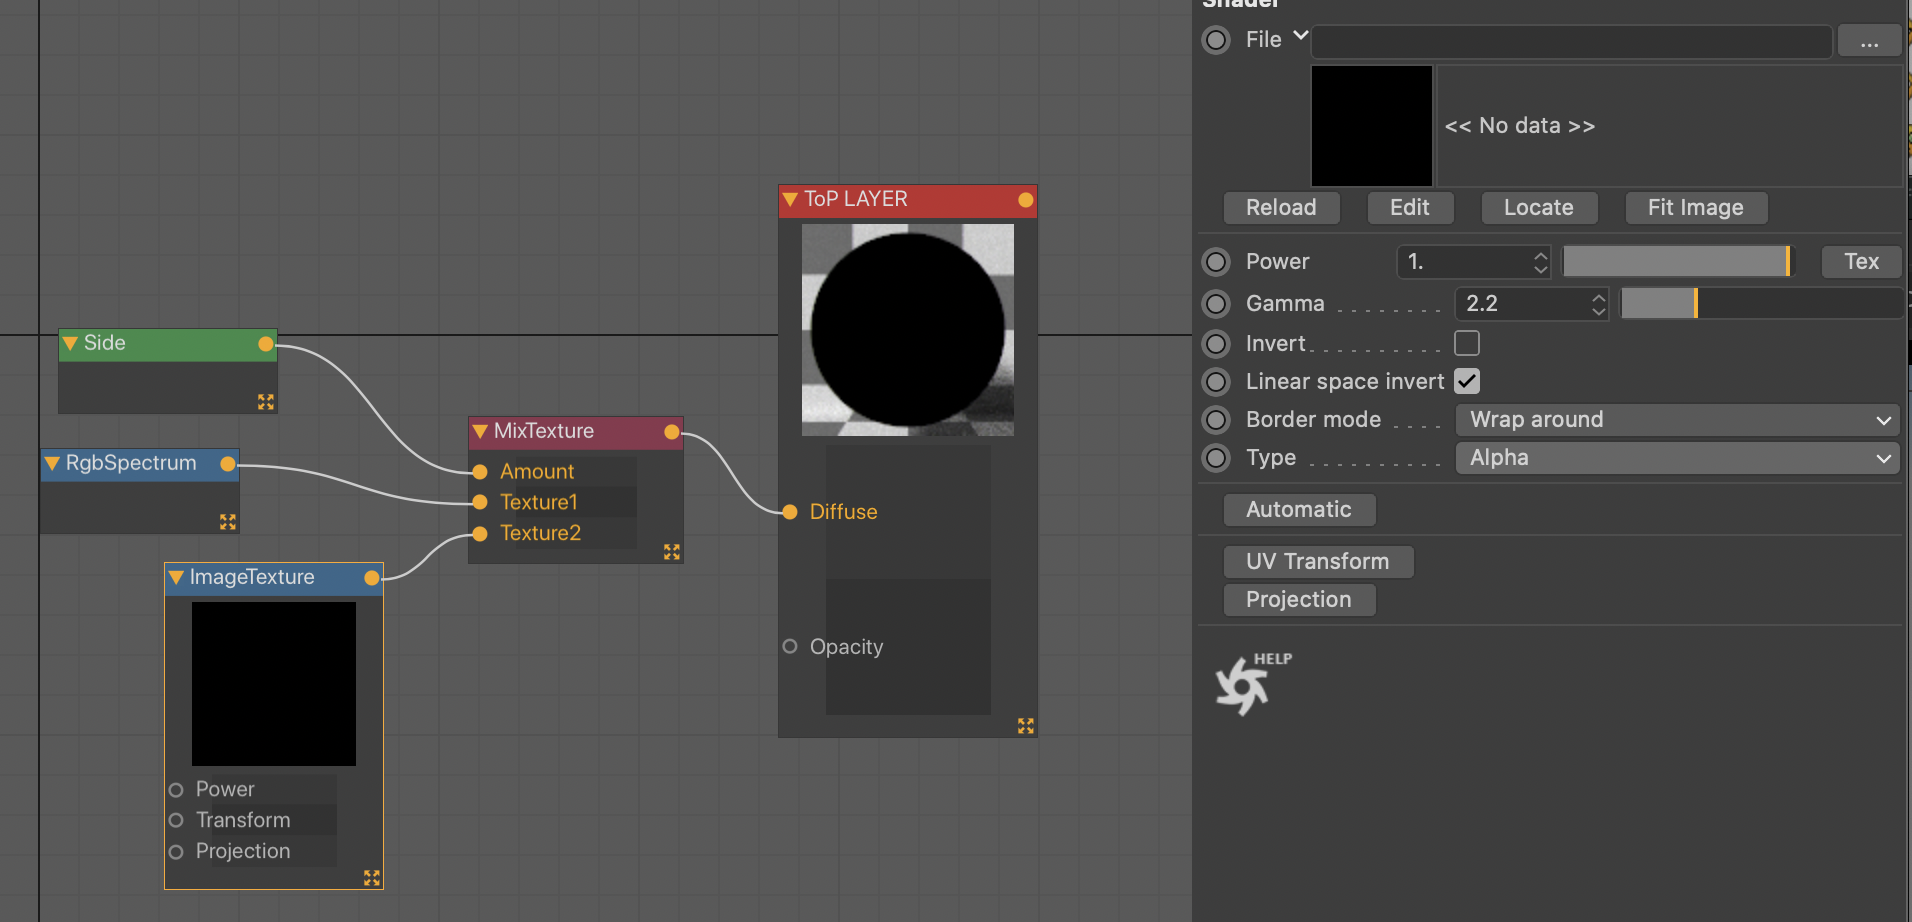
Task: Toggle the Gamma animation dot
Action: (1216, 304)
